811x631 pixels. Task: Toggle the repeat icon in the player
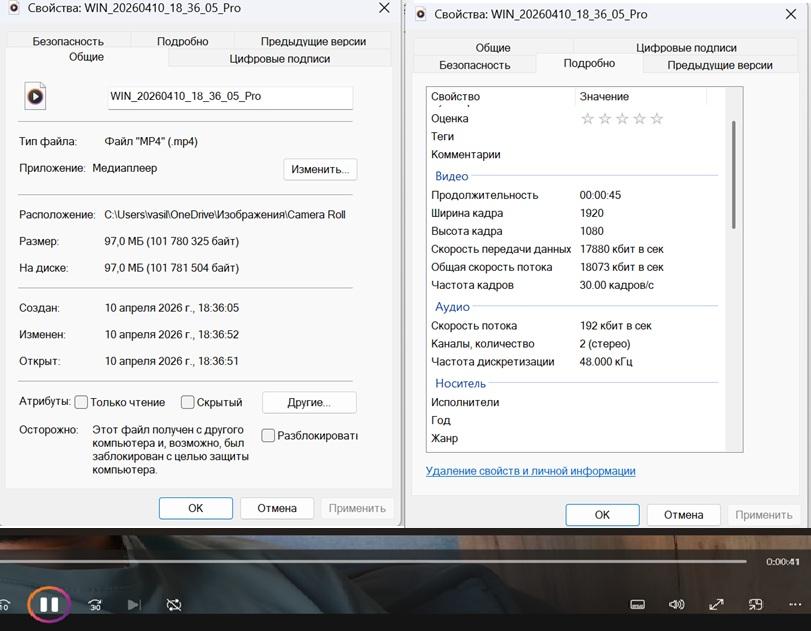174,605
